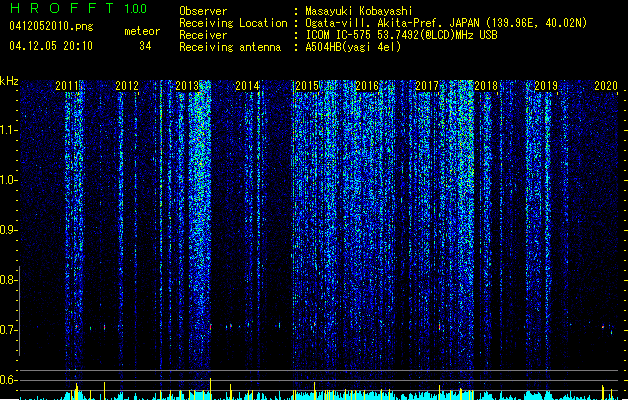Click the filename 0412052010.png

pyautogui.click(x=51, y=26)
